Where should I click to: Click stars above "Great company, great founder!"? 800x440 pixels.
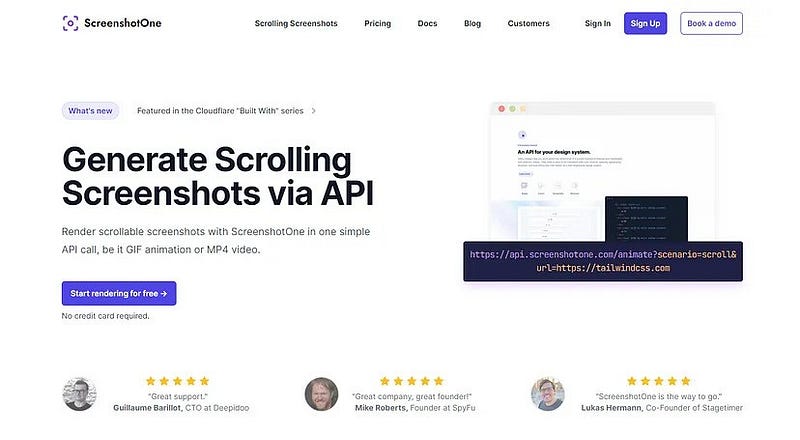(x=412, y=381)
